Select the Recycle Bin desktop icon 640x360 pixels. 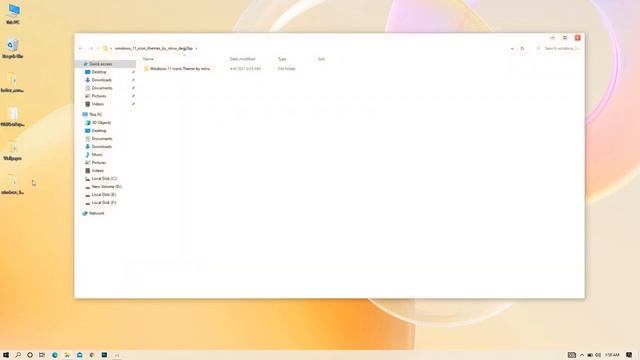13,49
